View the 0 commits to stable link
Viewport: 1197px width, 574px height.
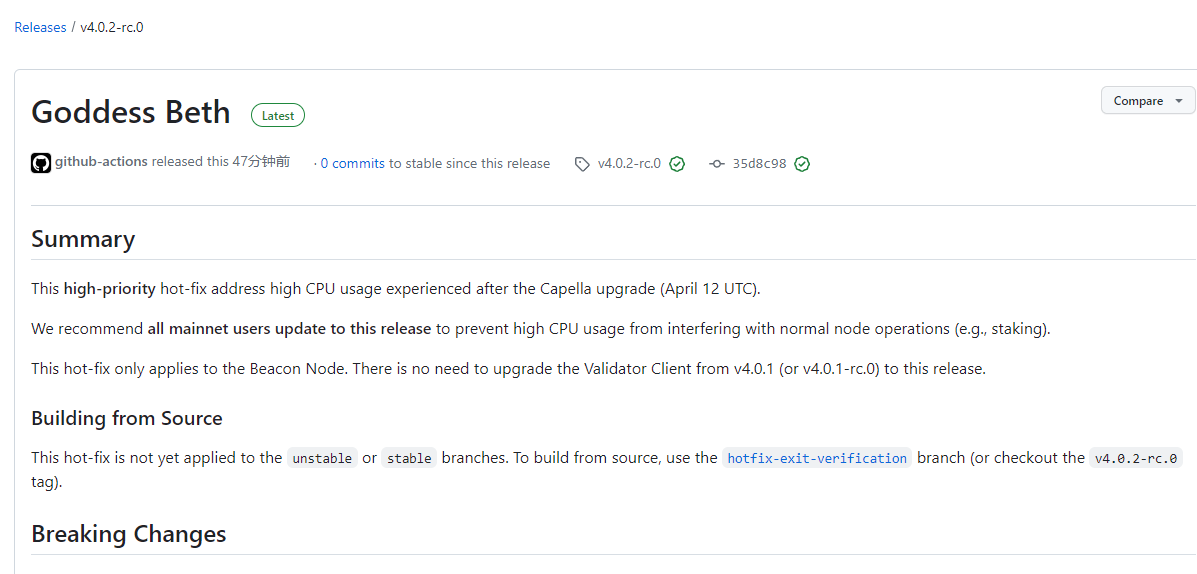point(352,164)
